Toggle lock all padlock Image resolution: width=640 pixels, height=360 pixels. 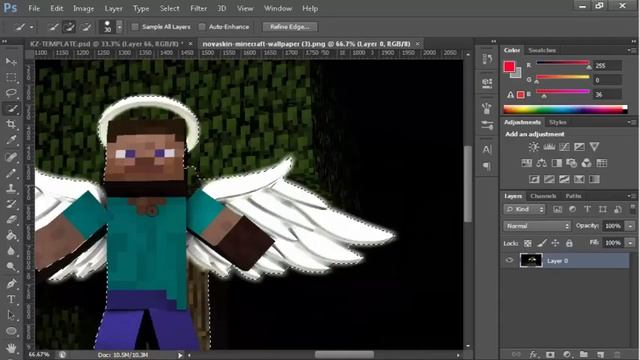tap(569, 243)
